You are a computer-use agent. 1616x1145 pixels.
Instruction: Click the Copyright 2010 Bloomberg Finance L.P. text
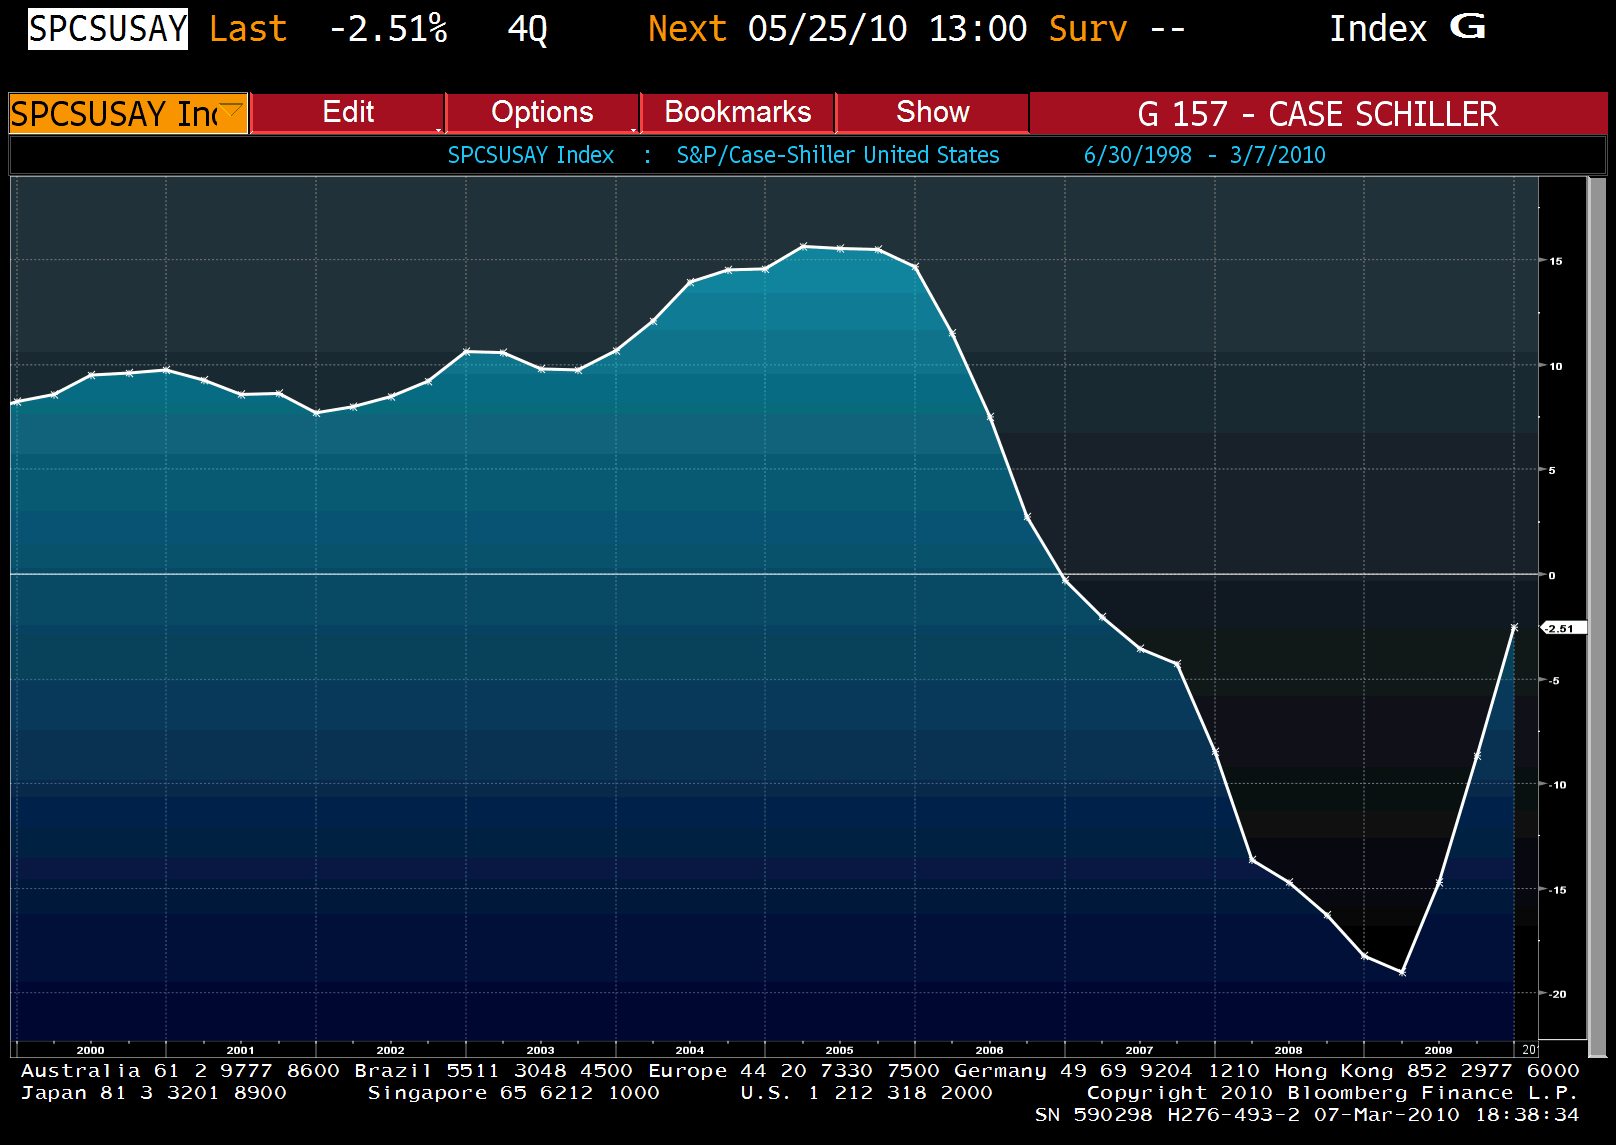pos(1333,1093)
